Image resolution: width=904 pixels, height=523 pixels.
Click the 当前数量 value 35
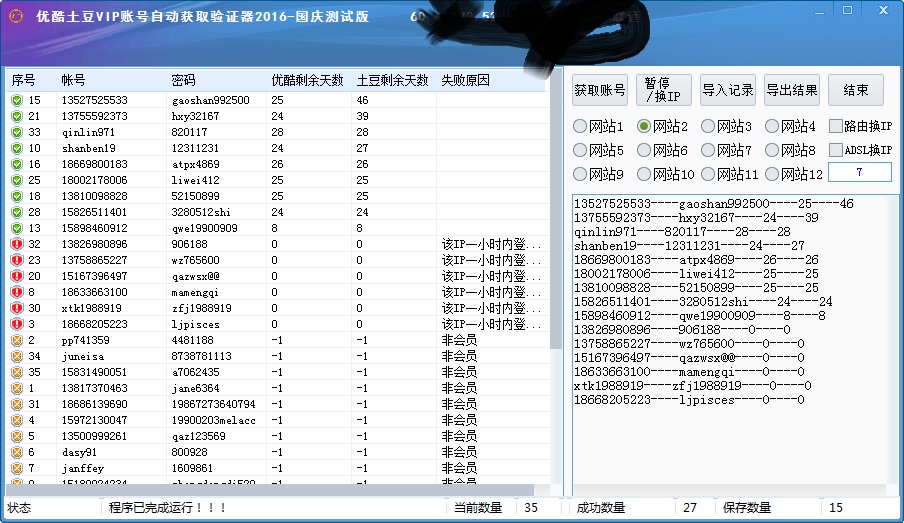(x=531, y=508)
